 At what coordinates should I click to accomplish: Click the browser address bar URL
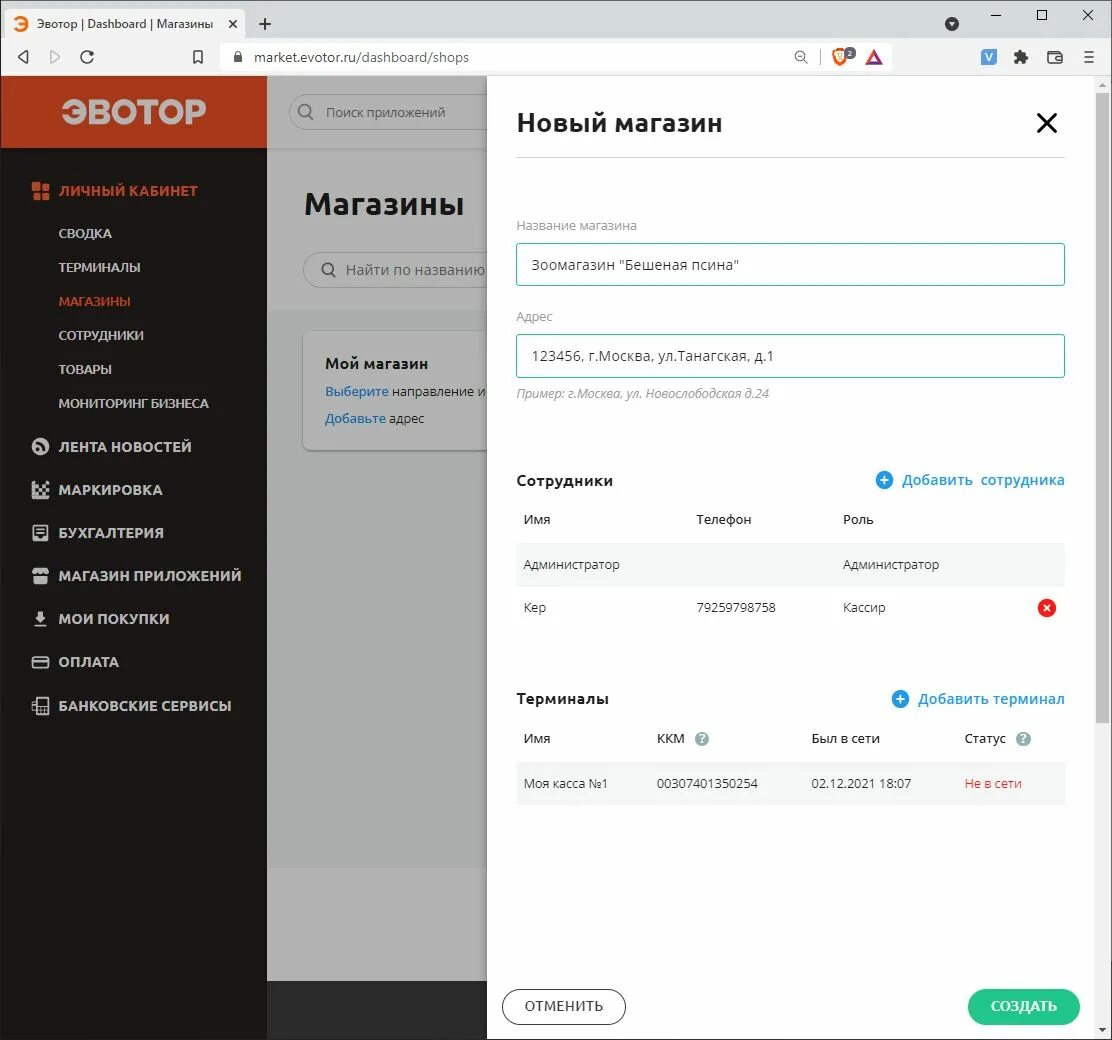point(361,57)
